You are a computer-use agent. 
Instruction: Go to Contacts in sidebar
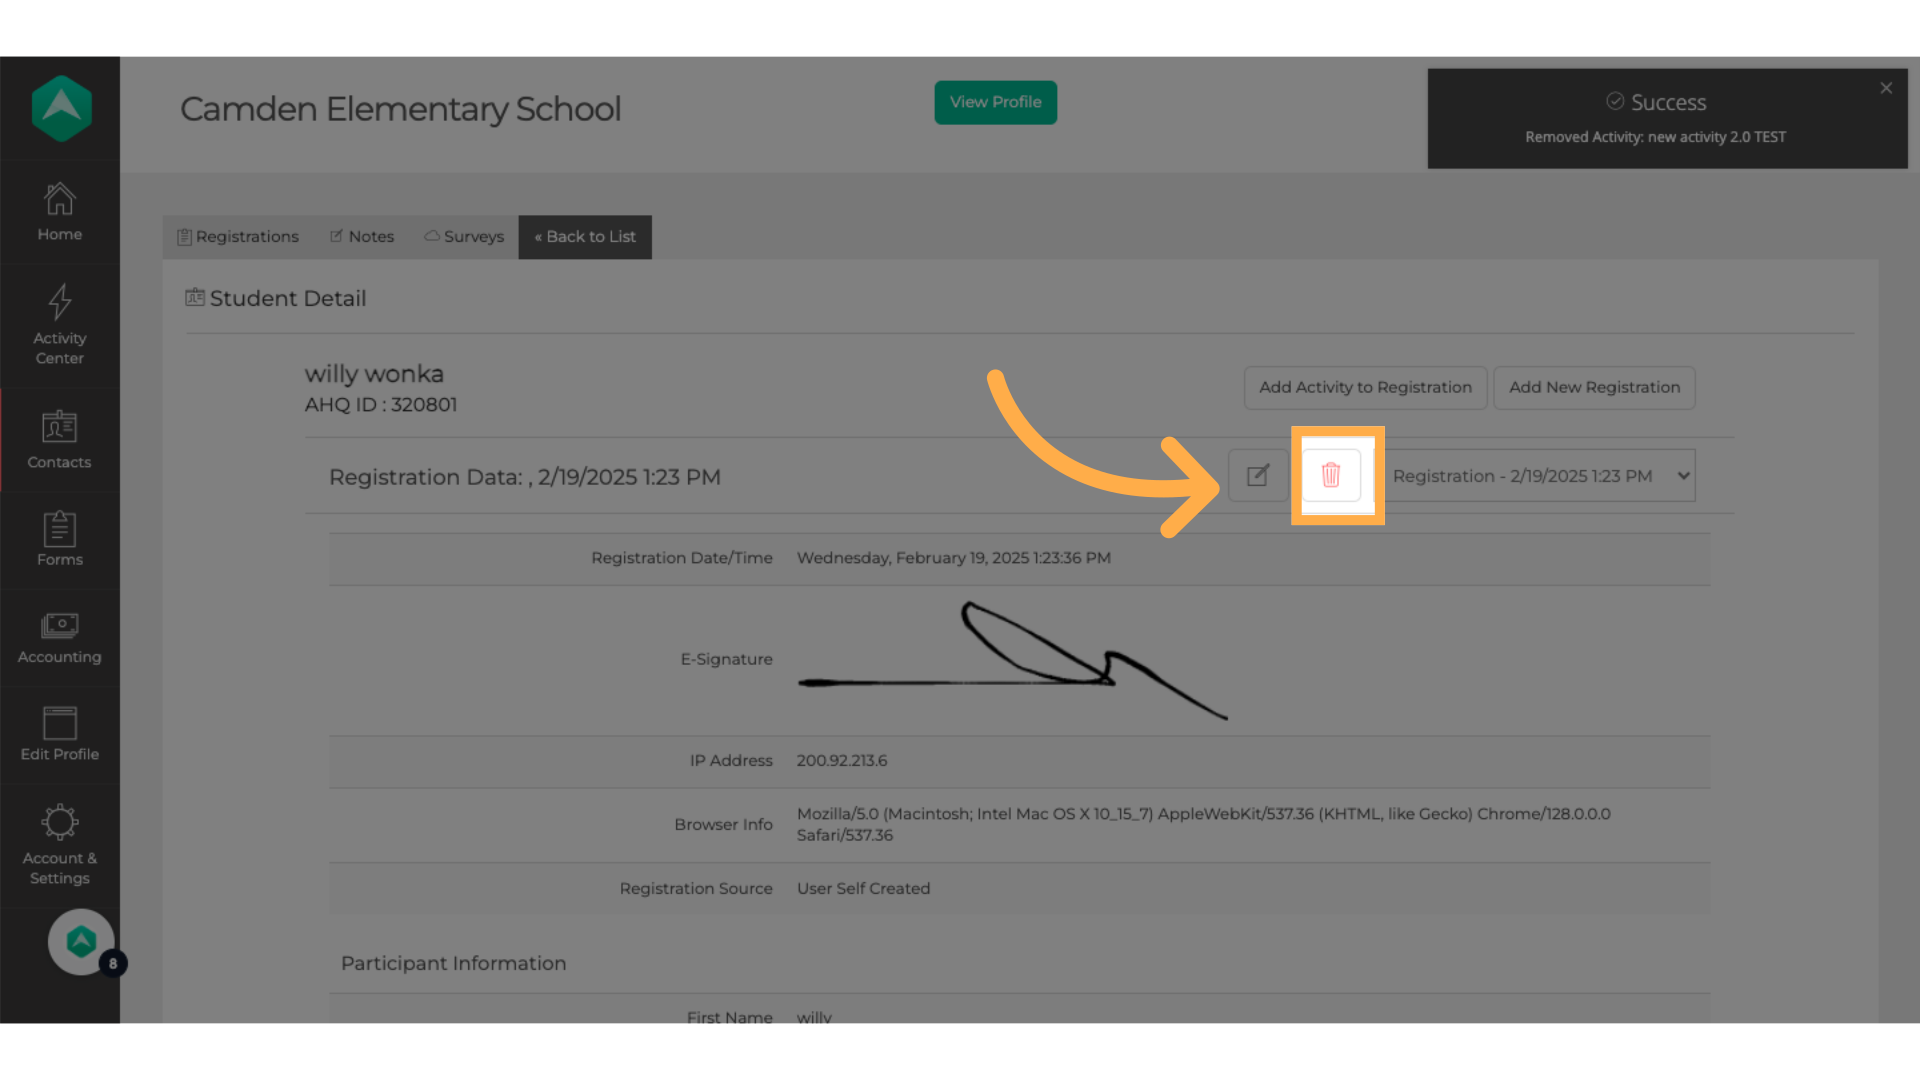tap(60, 440)
